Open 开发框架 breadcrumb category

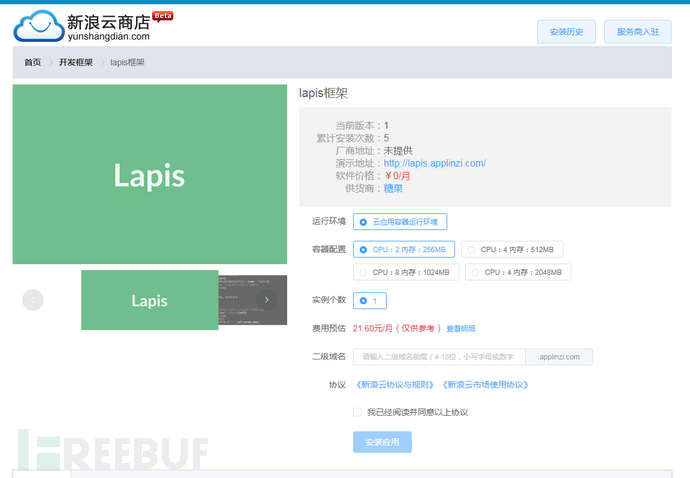76,63
